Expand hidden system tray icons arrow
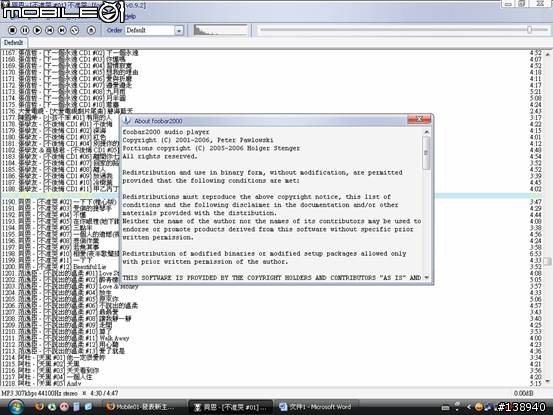 coord(469,407)
